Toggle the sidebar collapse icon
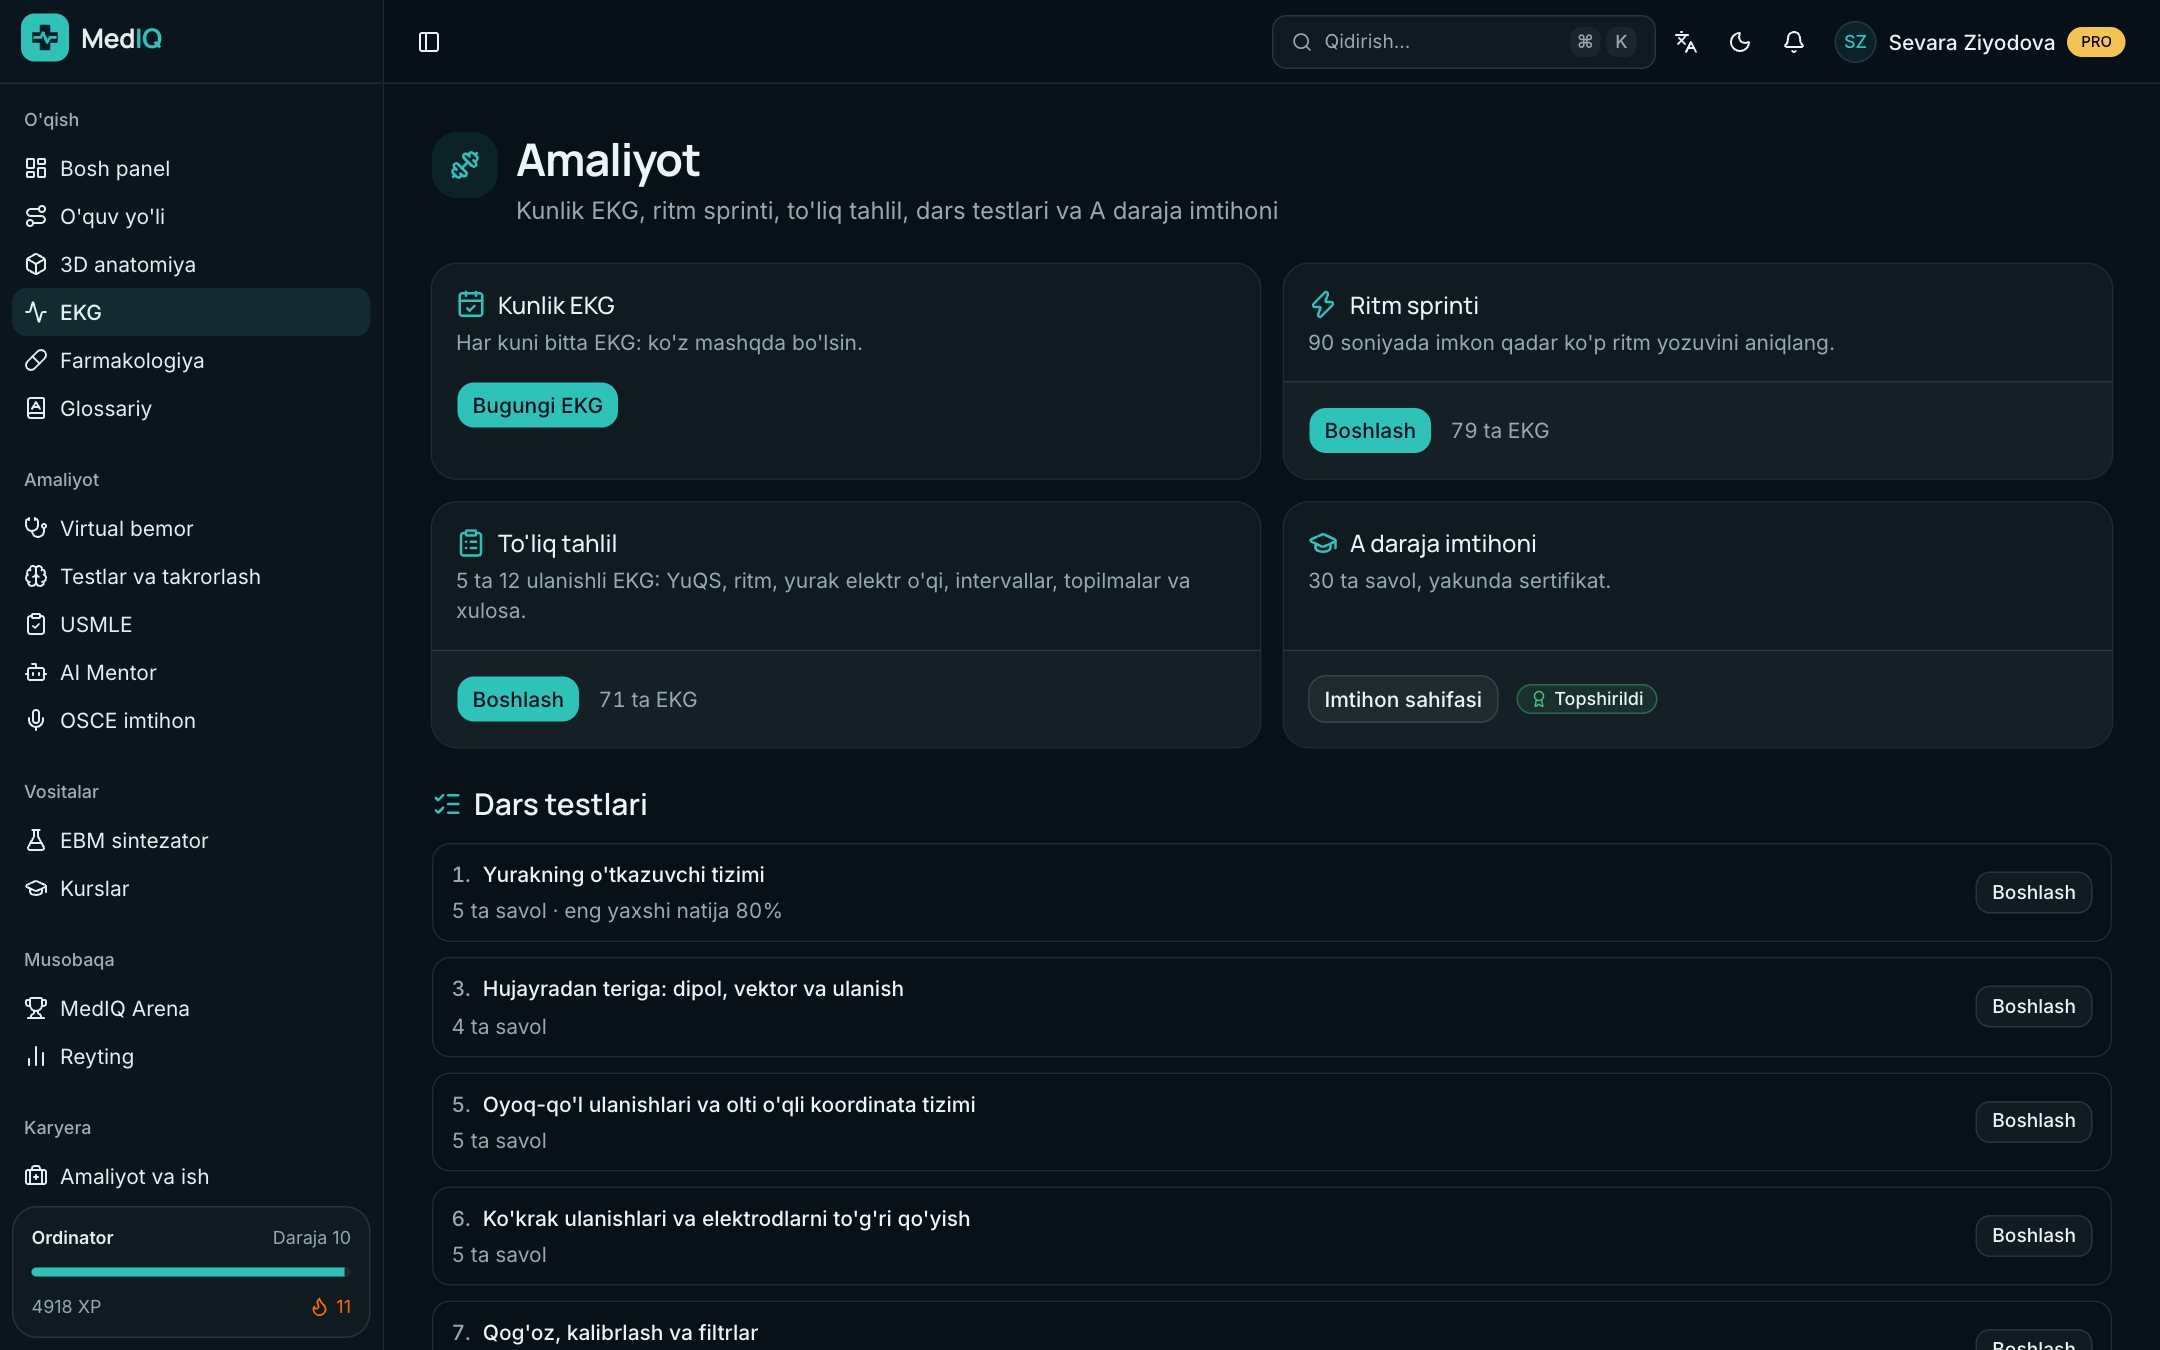The image size is (2160, 1350). [429, 42]
